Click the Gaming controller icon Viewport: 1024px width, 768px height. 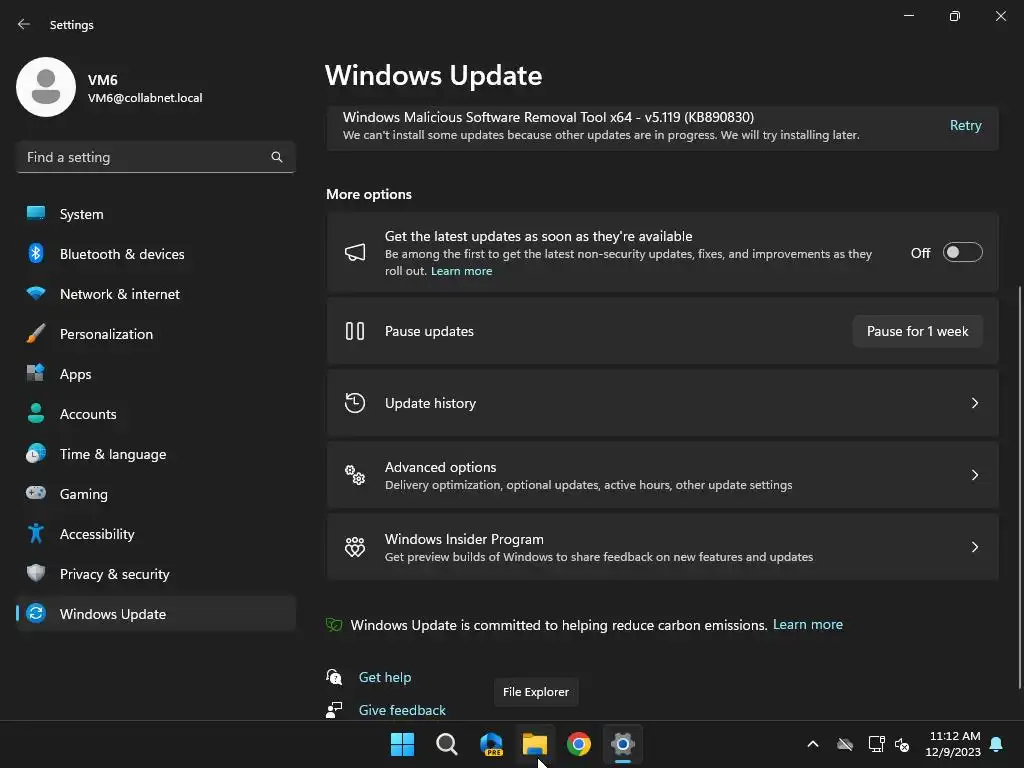(x=36, y=493)
